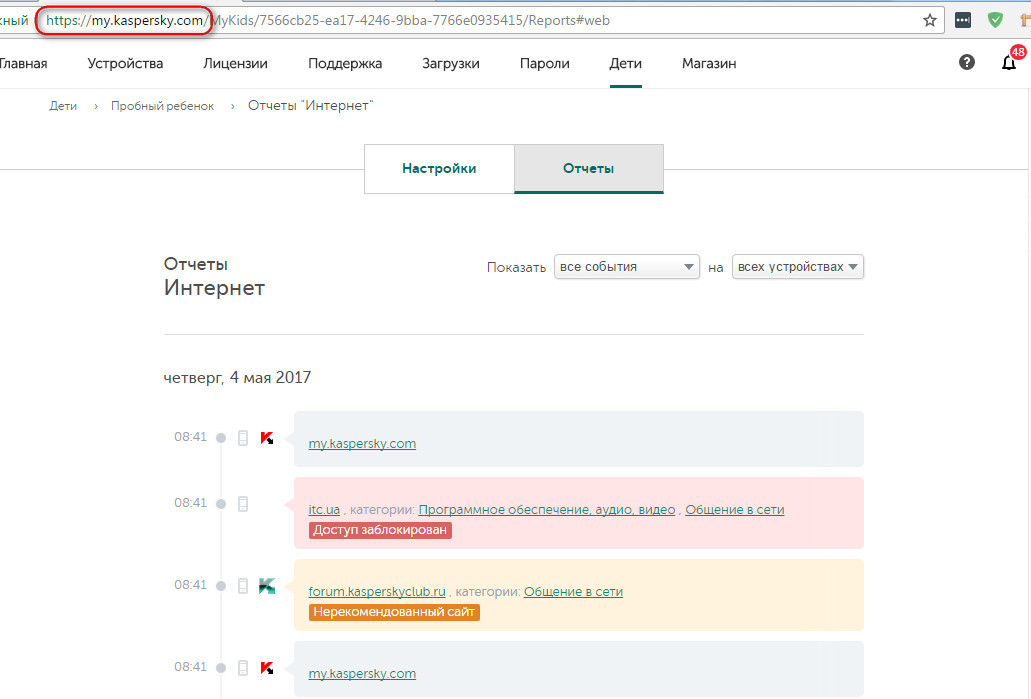Go to Главная menu item

tap(23, 64)
